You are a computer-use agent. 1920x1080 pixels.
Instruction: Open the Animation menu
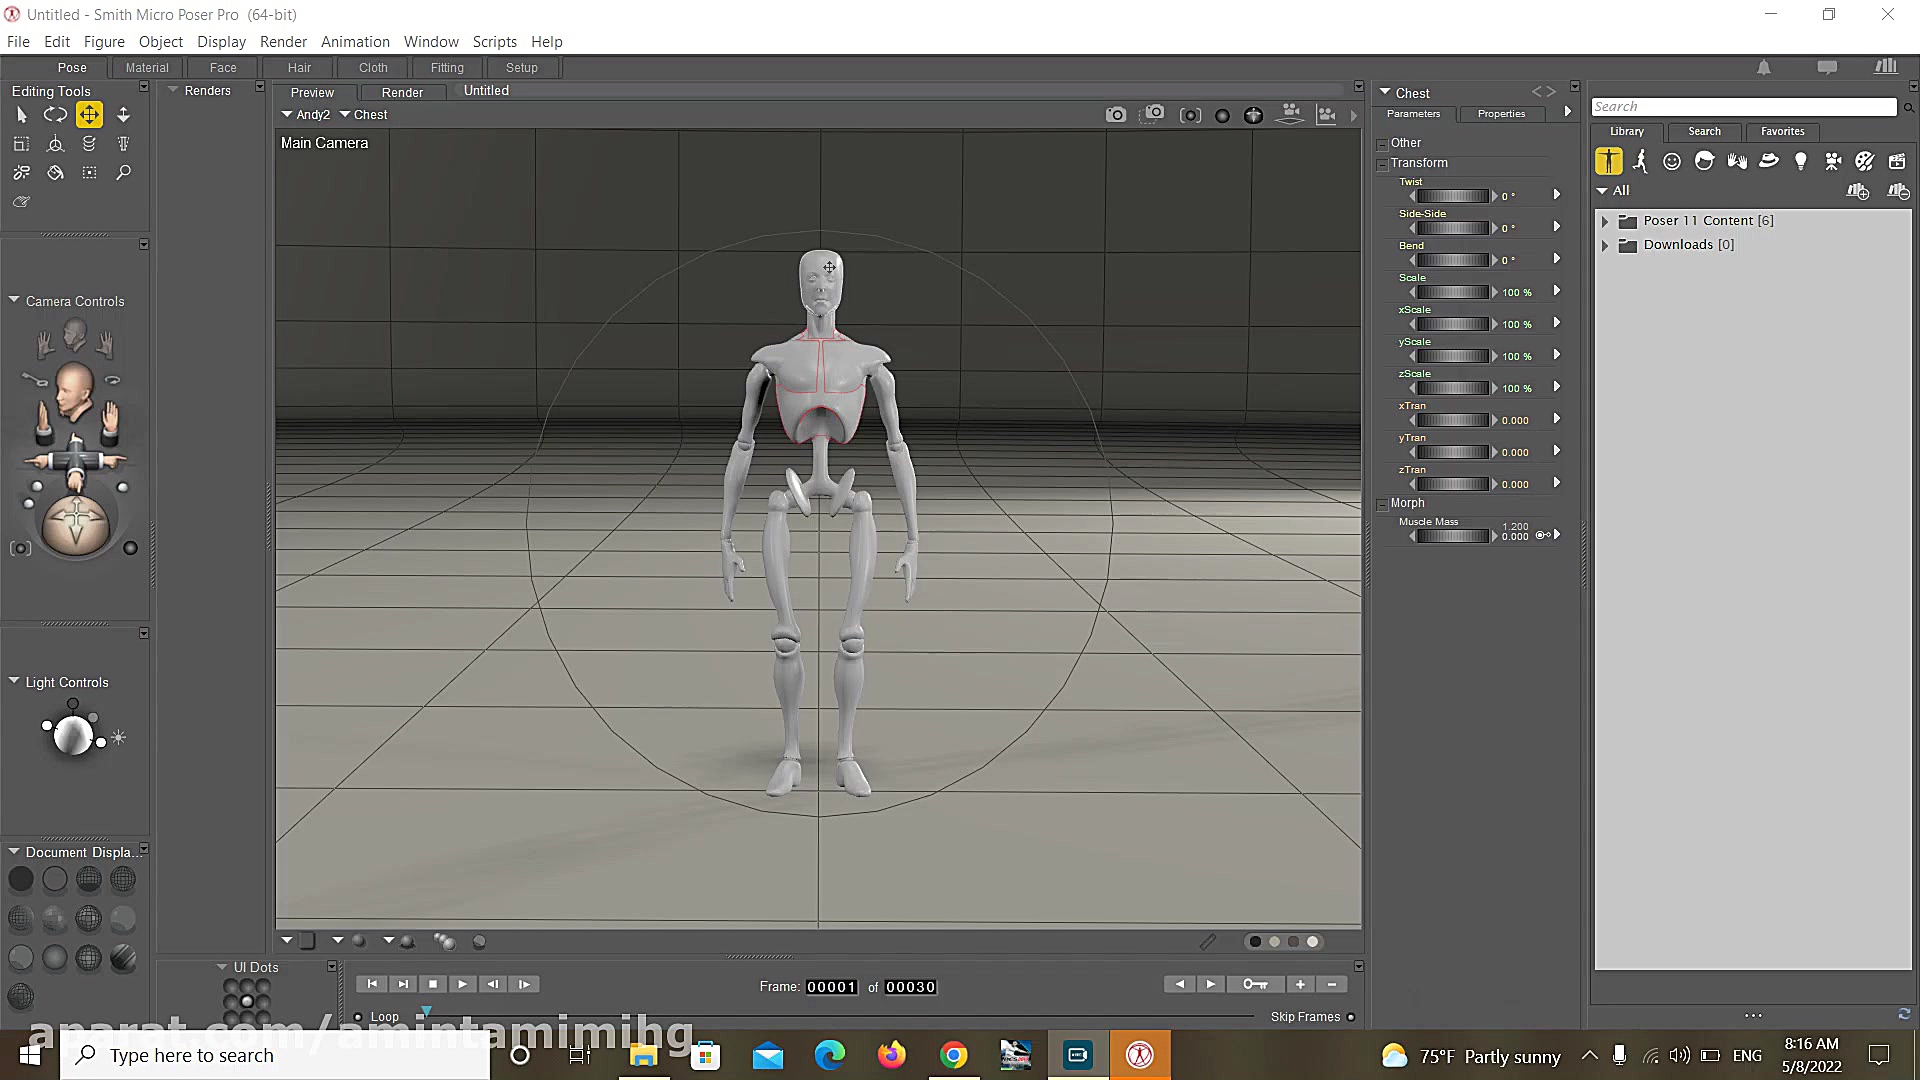pos(355,42)
